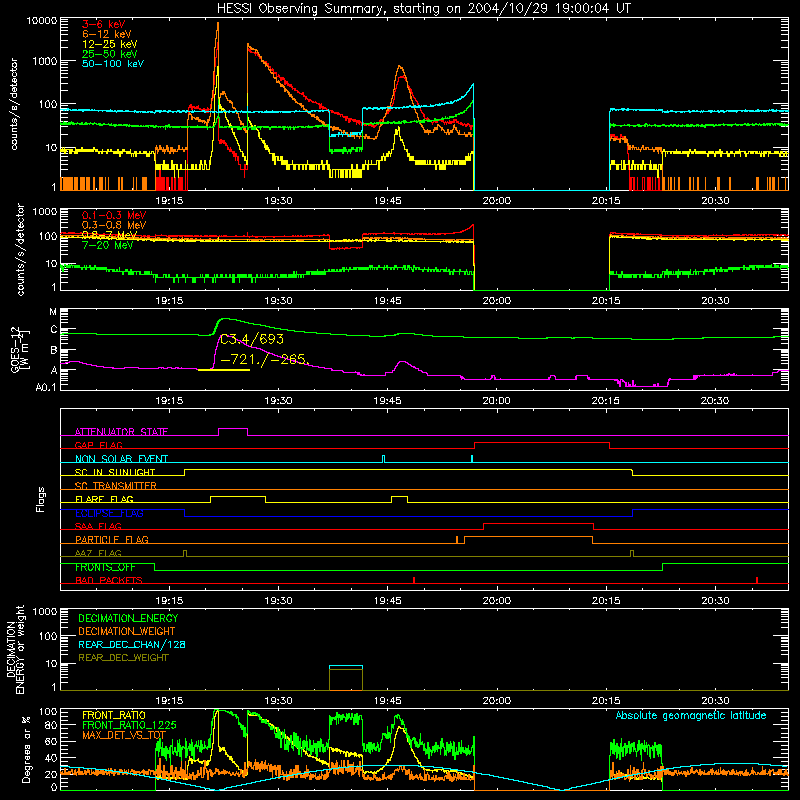Image resolution: width=800 pixels, height=800 pixels.
Task: Select the red 3-6 keV legend label
Action: point(104,24)
